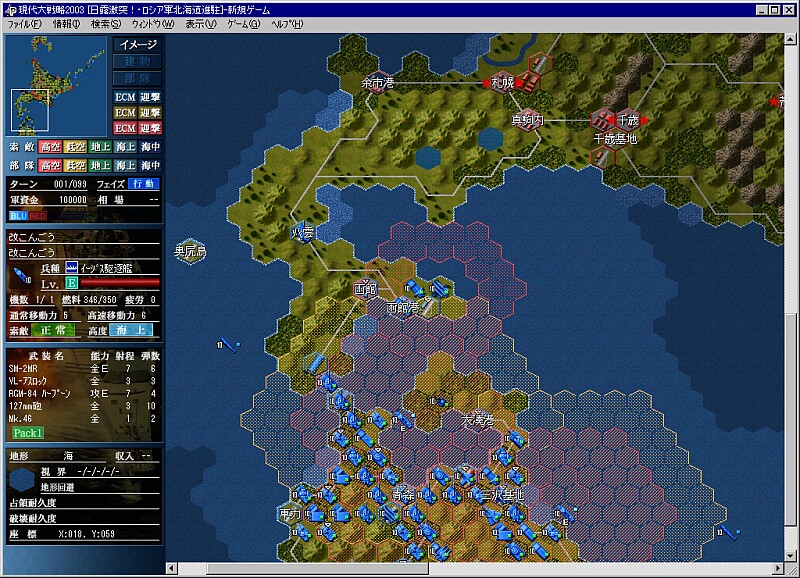Toggle 索敵 地上 search filter

[x=101, y=147]
